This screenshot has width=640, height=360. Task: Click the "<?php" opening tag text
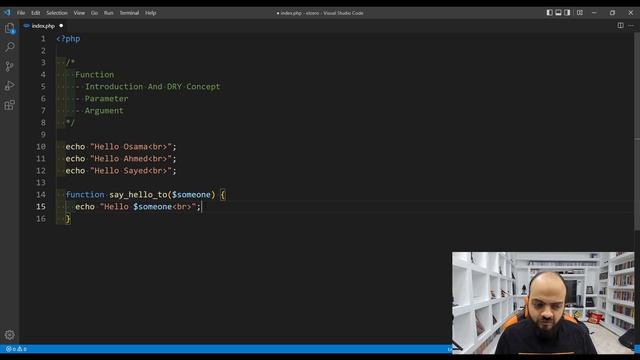(x=68, y=39)
